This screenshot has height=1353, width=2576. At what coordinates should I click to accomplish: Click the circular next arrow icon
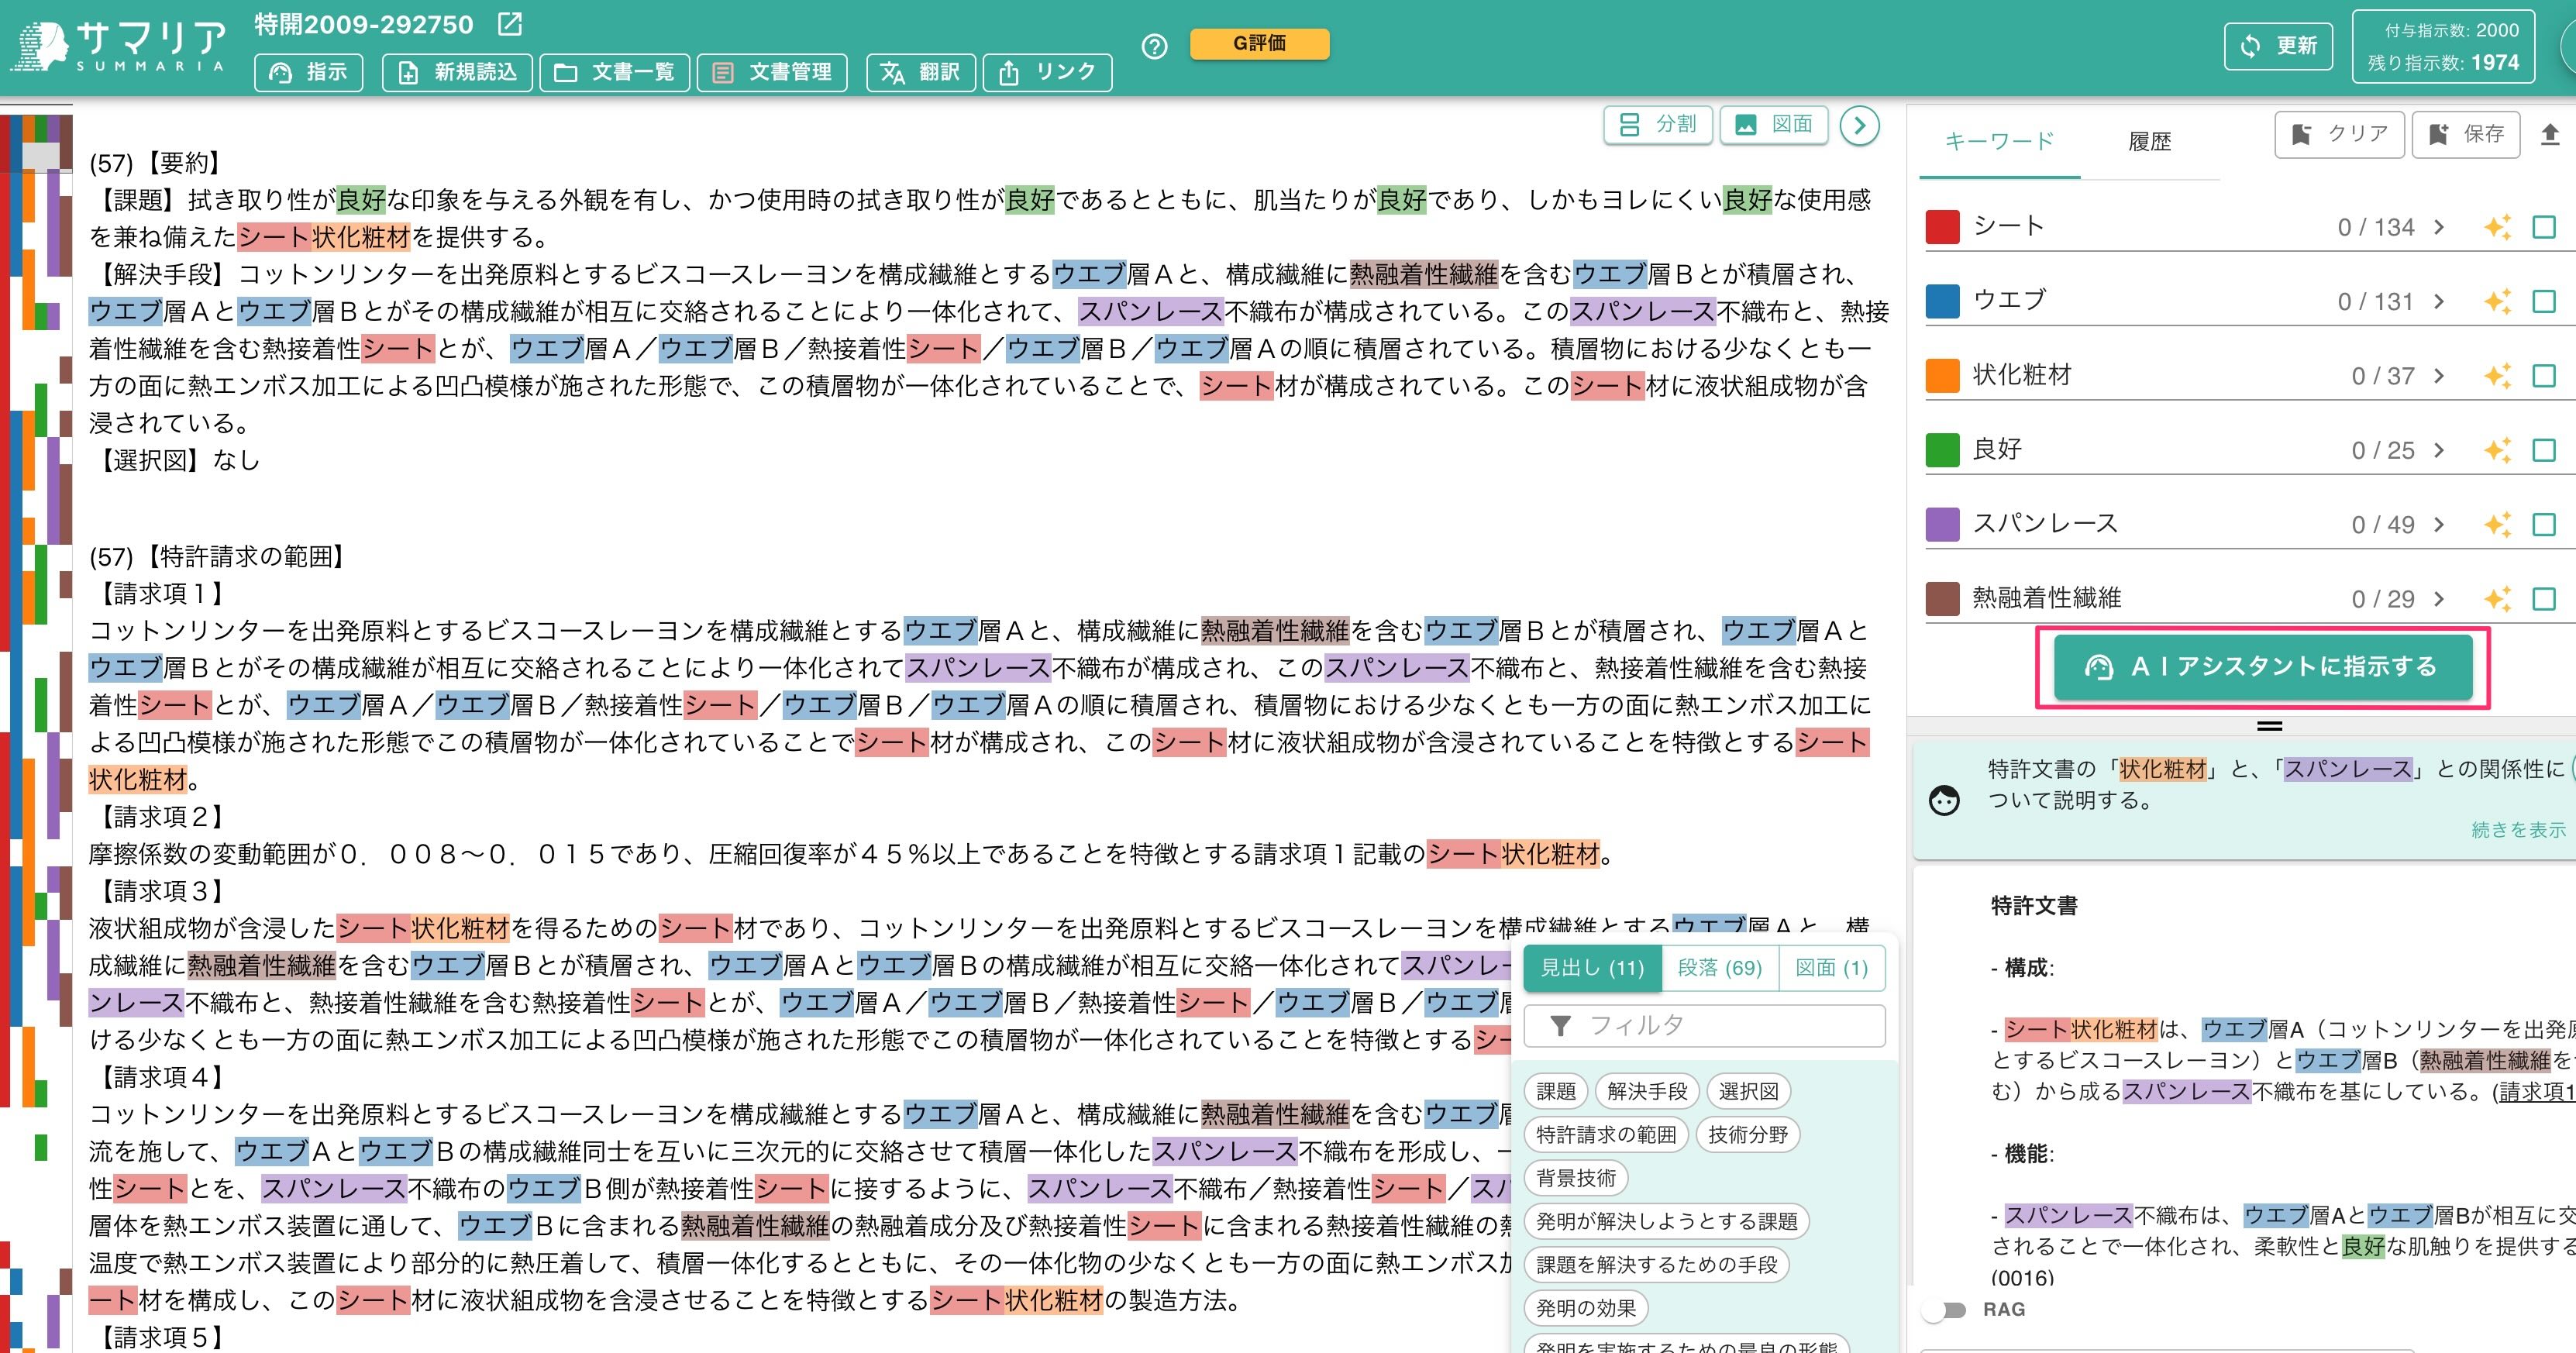(1859, 126)
